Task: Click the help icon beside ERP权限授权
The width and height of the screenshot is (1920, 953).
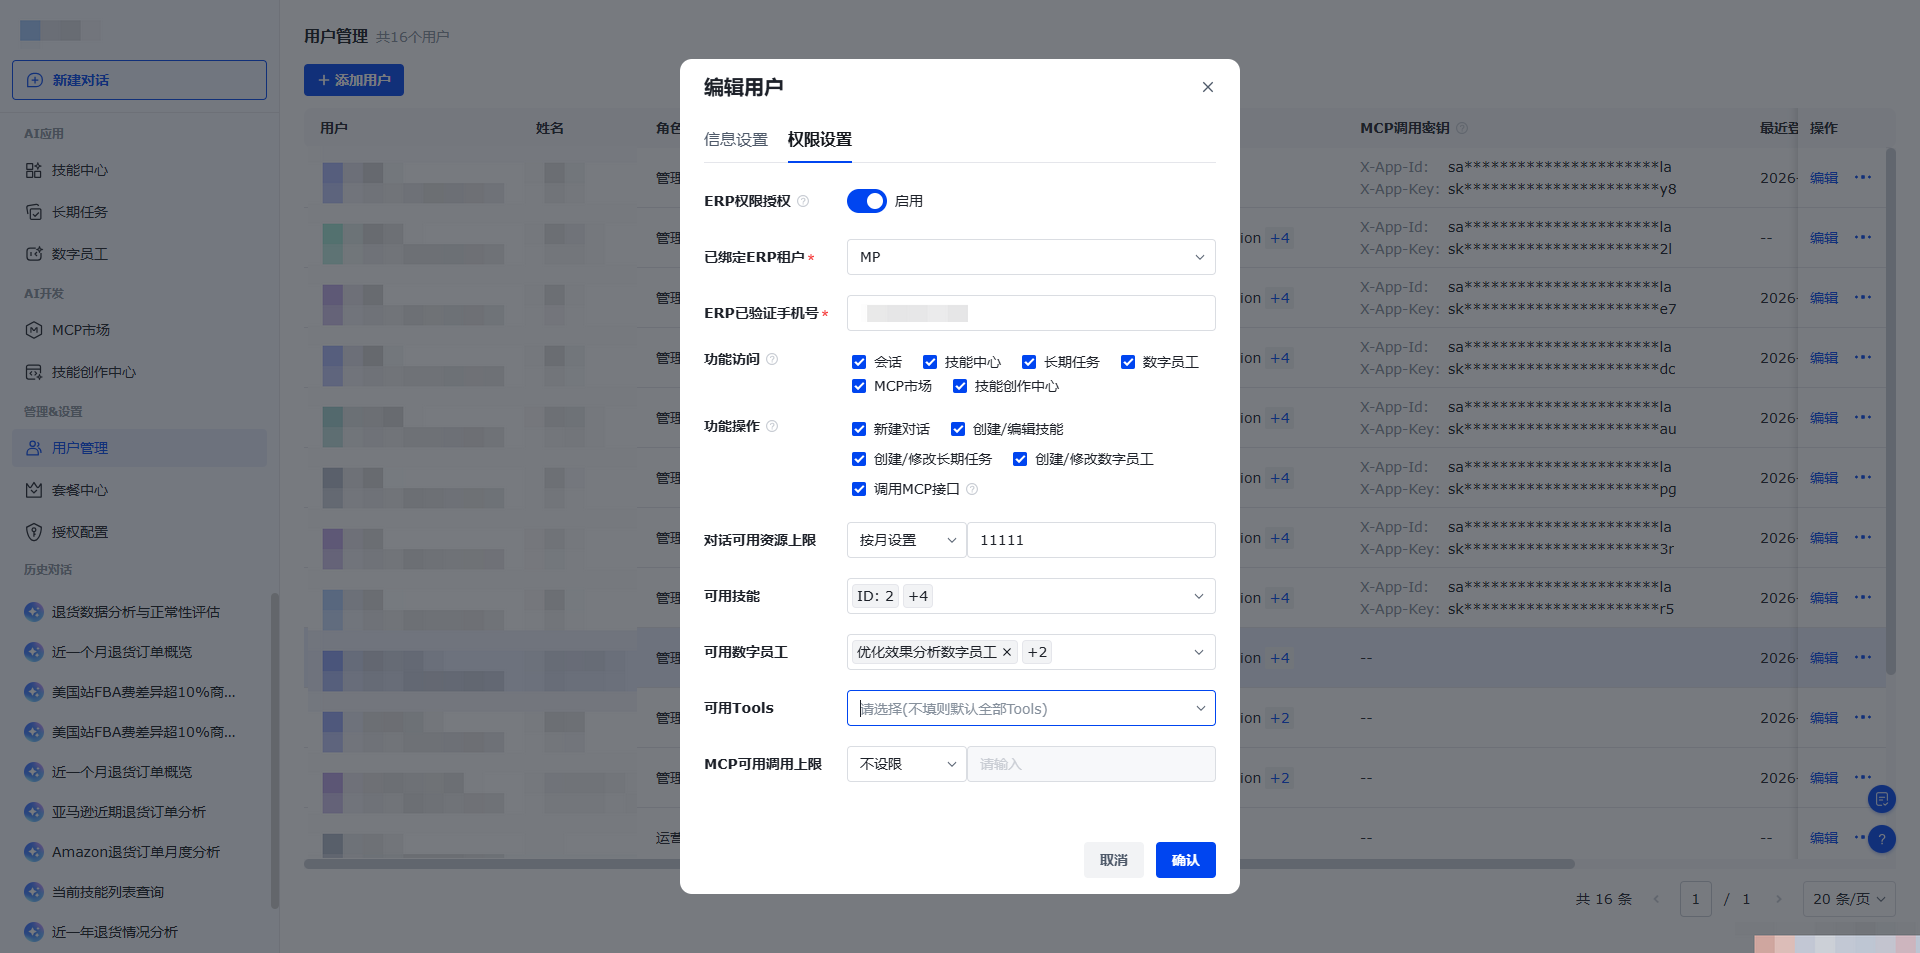Action: click(803, 201)
